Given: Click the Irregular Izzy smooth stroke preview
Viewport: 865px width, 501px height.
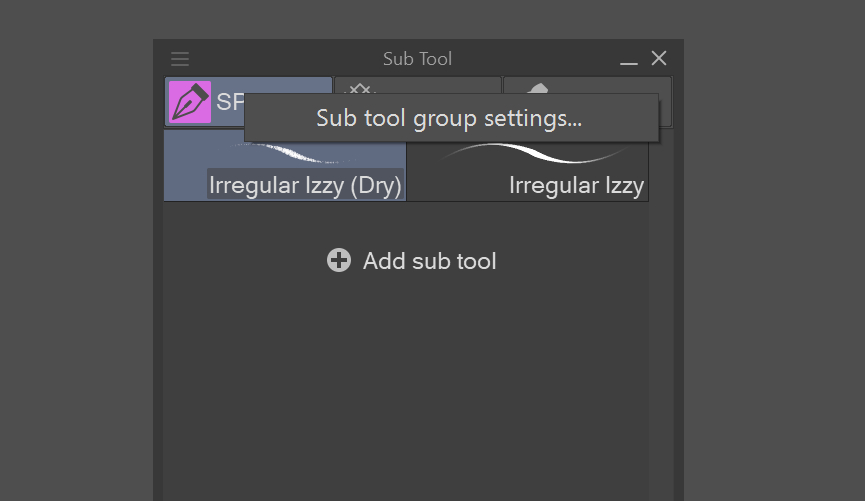Looking at the screenshot, I should 530,153.
